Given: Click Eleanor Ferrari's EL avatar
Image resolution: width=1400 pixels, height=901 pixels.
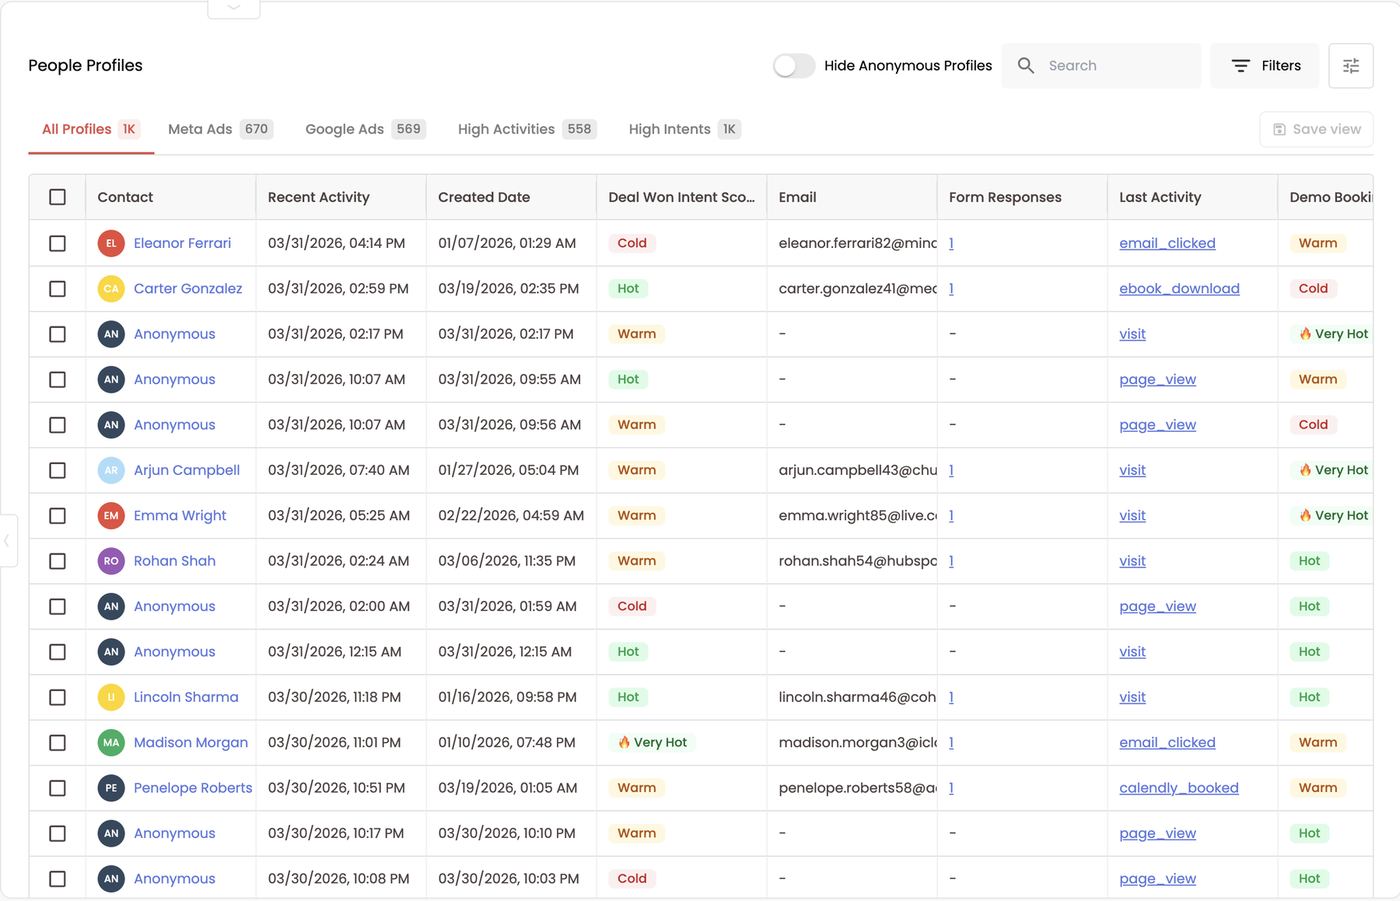Looking at the screenshot, I should (111, 243).
